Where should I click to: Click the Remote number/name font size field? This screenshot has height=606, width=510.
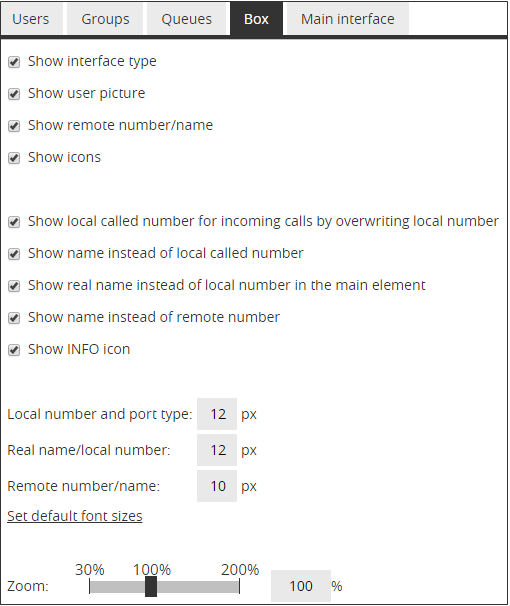pos(217,486)
